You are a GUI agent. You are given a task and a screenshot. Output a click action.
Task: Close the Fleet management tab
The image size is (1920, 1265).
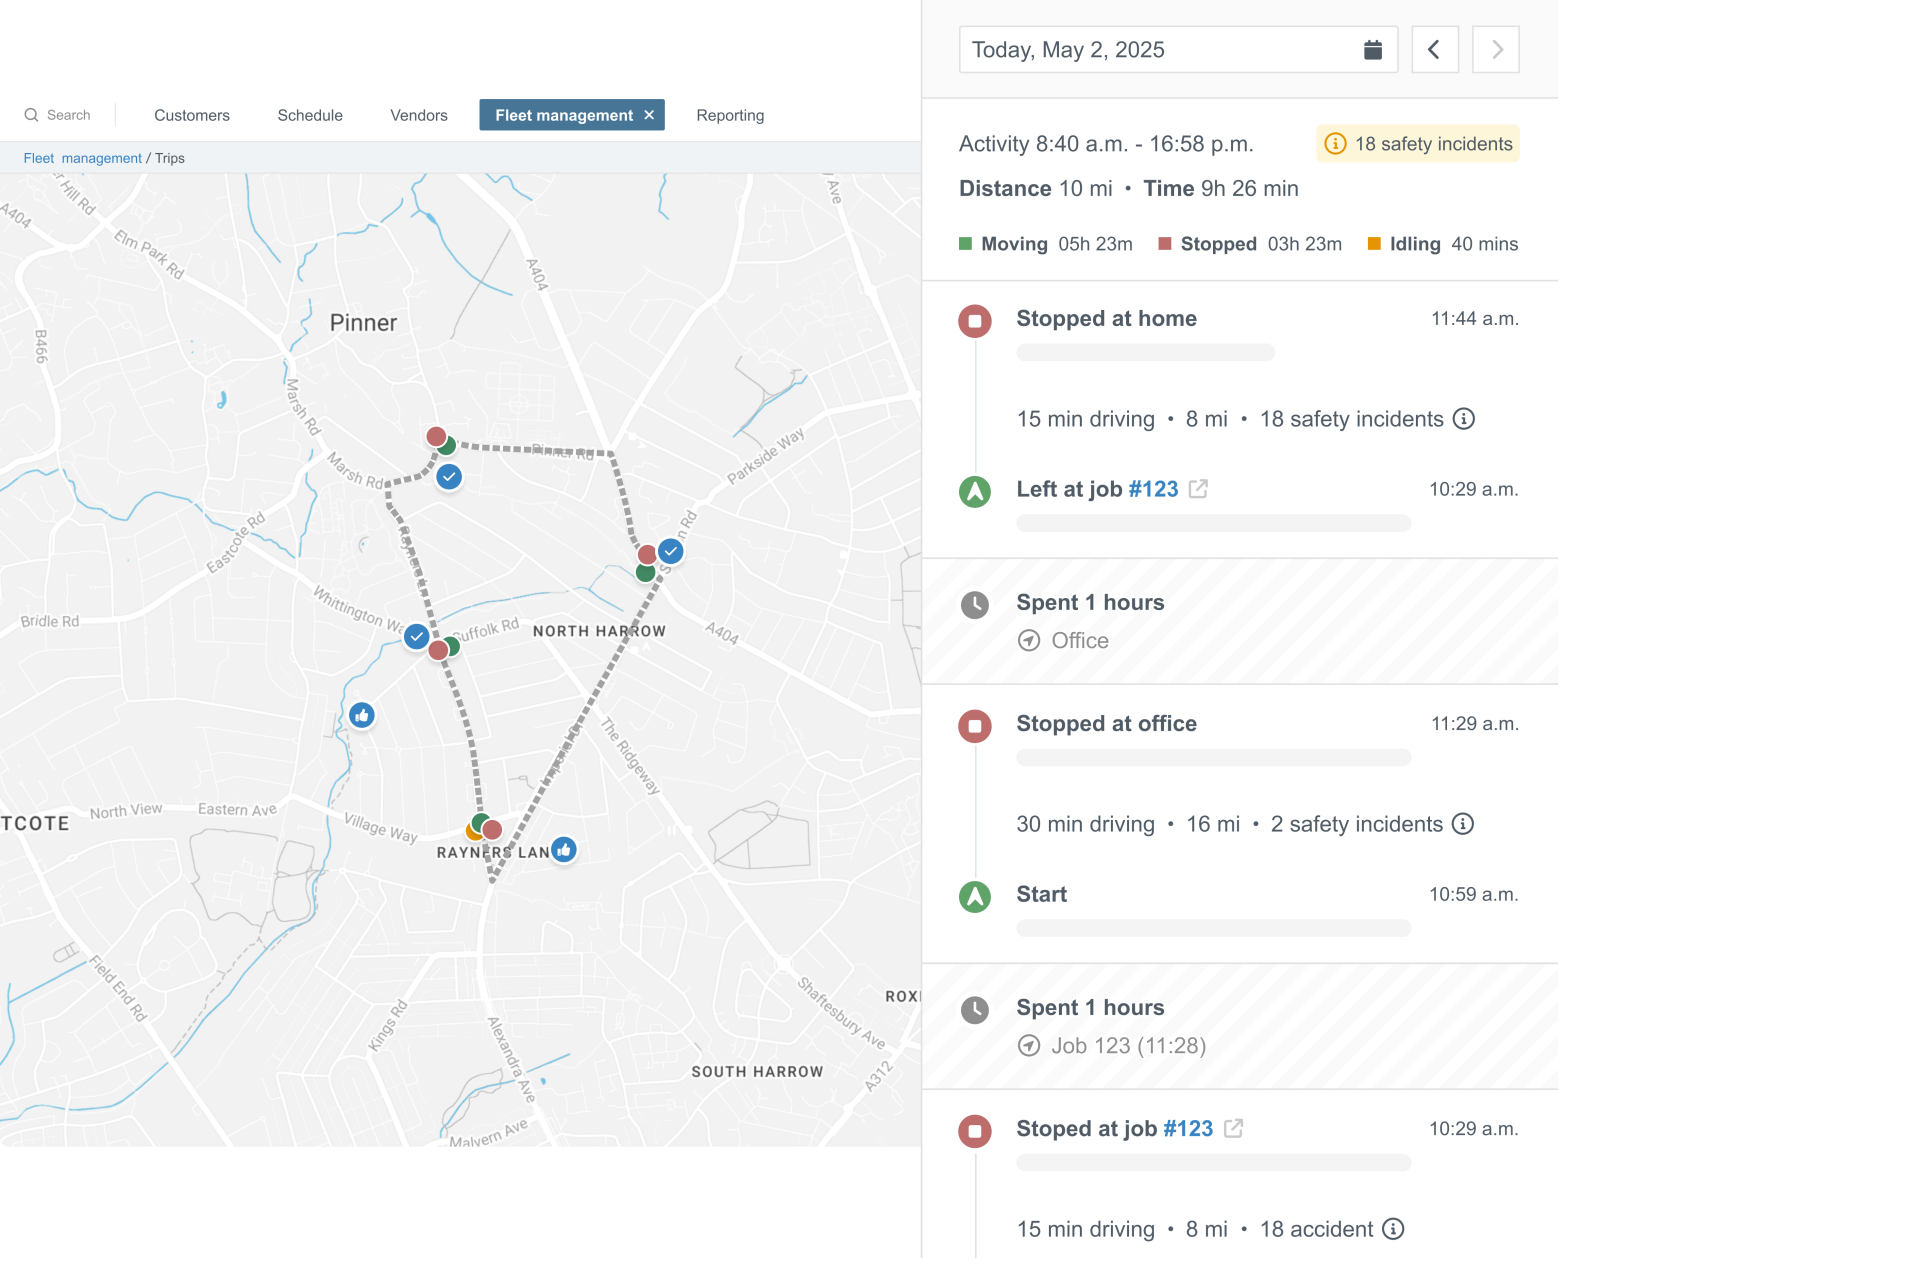[x=649, y=115]
